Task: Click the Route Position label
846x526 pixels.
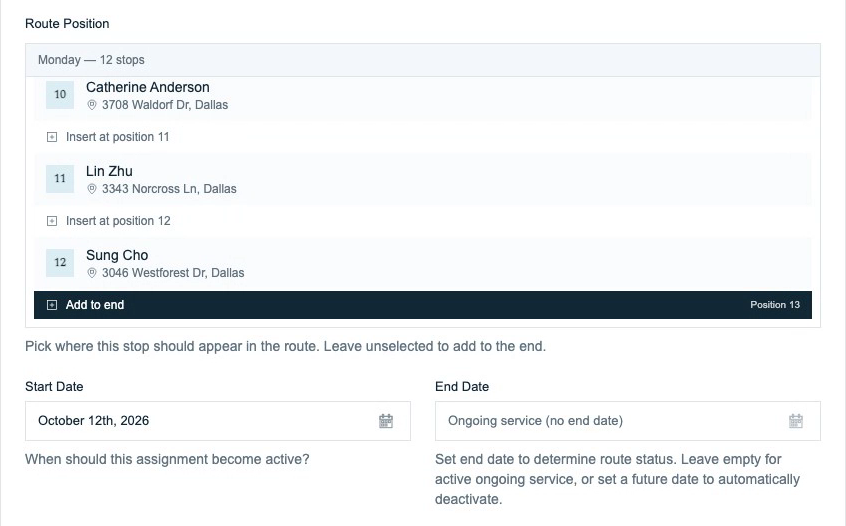Action: click(67, 24)
